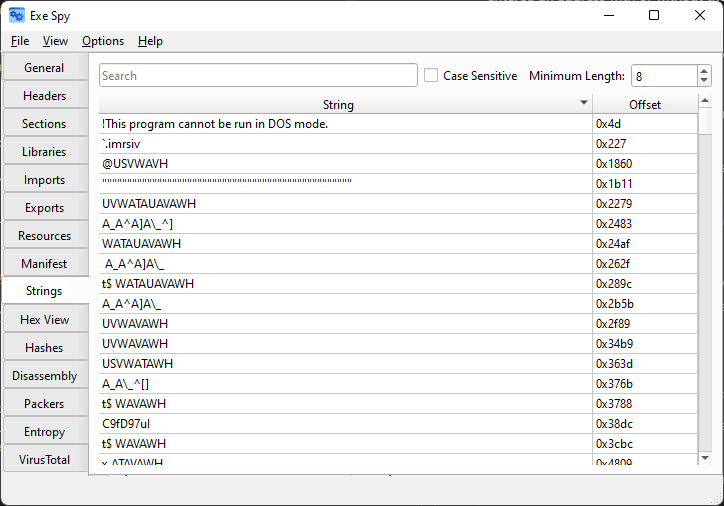Switch to the Hashes tab
The width and height of the screenshot is (724, 506).
pyautogui.click(x=45, y=348)
